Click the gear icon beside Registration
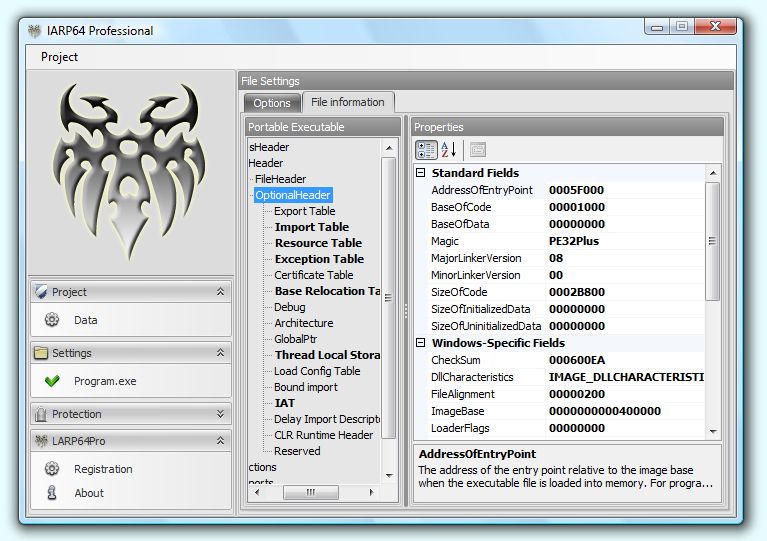 click(x=52, y=469)
